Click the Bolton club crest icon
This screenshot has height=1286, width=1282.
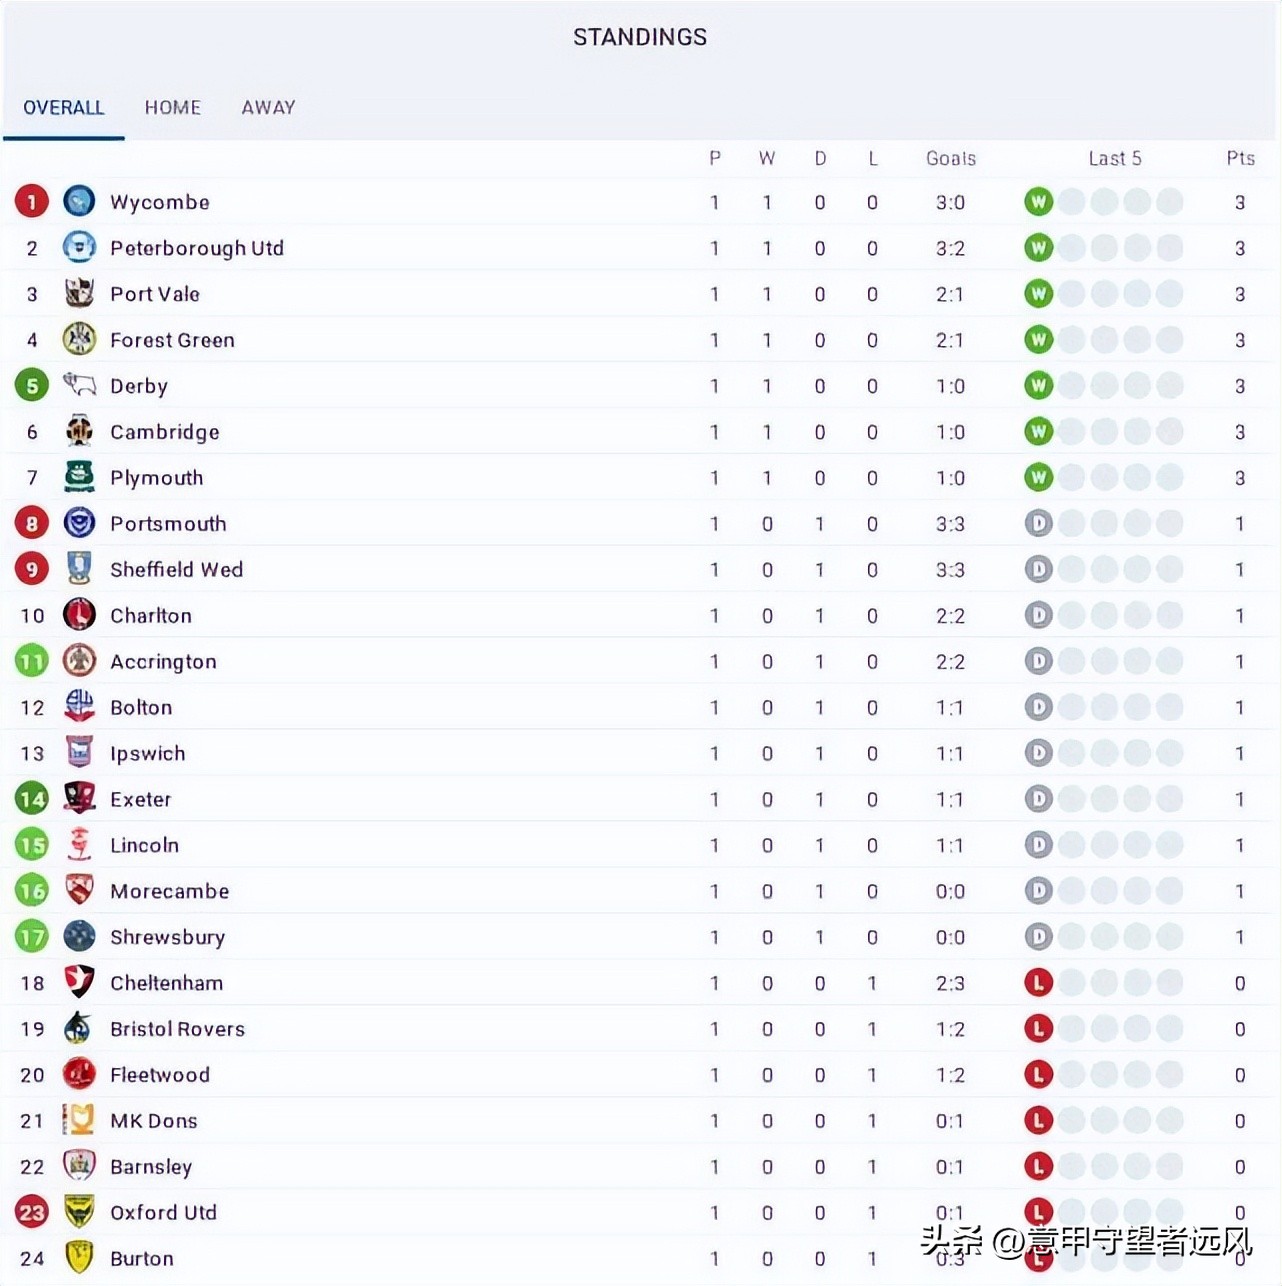point(79,707)
